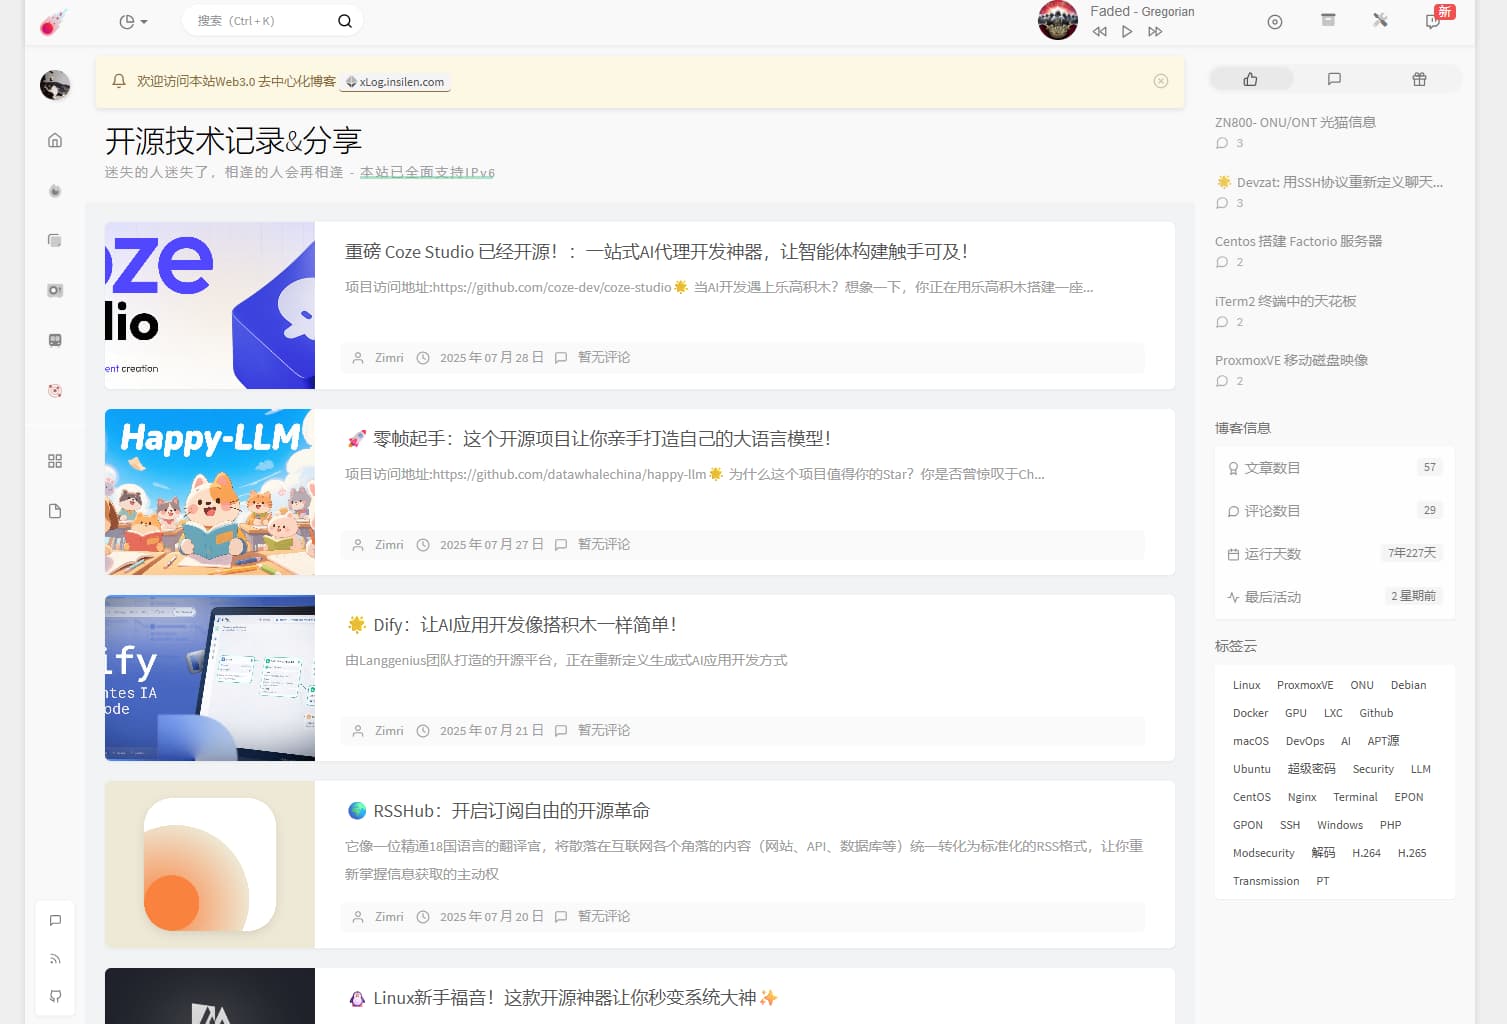1507x1024 pixels.
Task: Open the GitHub icon in the floating panel
Action: (55, 996)
